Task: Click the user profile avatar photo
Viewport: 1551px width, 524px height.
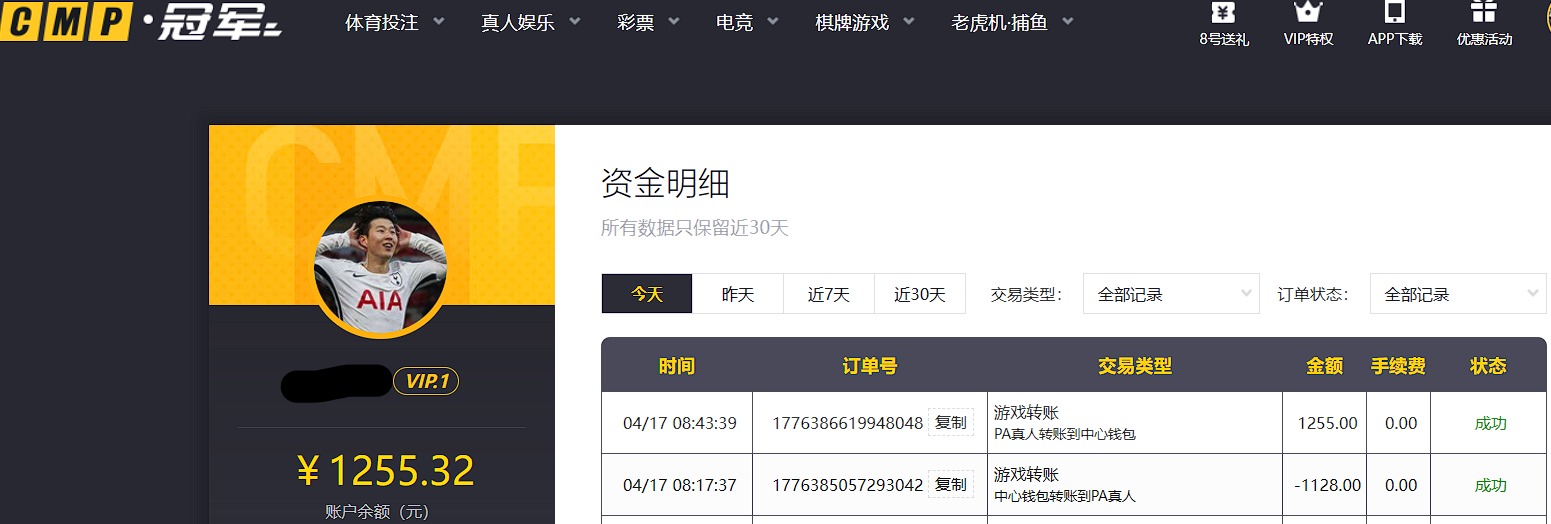Action: [x=380, y=268]
